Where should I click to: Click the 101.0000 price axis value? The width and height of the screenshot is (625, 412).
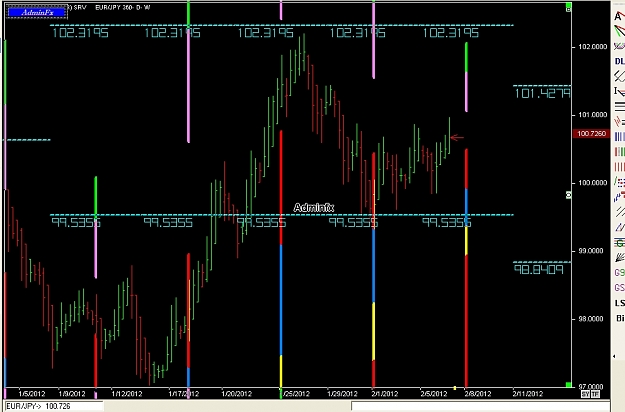point(593,115)
